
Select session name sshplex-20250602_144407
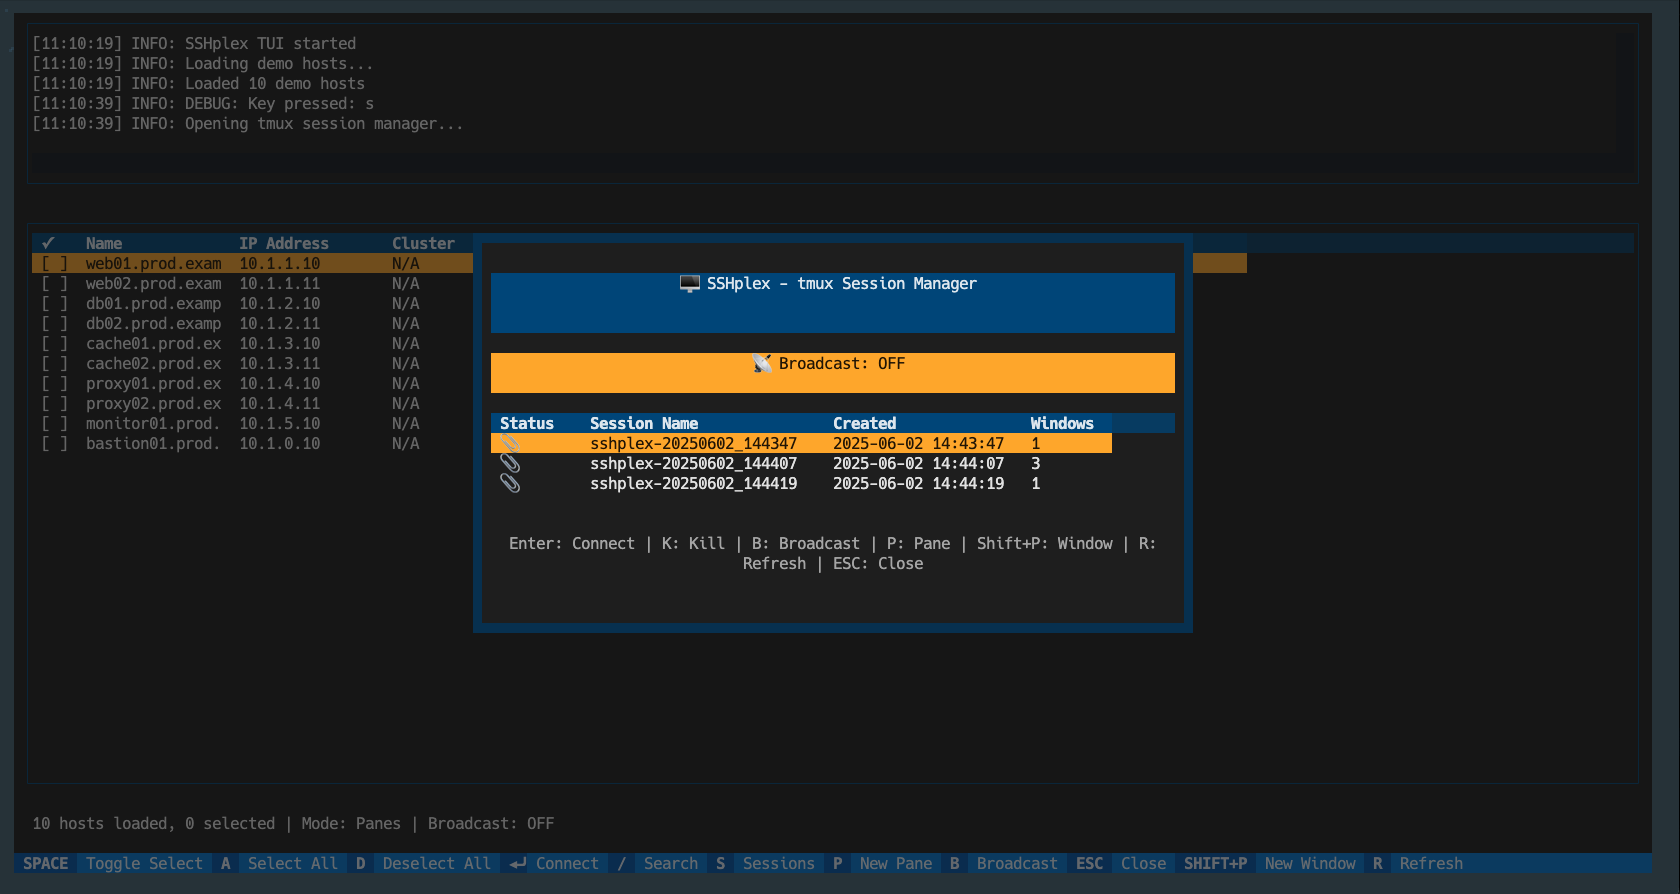(x=694, y=464)
